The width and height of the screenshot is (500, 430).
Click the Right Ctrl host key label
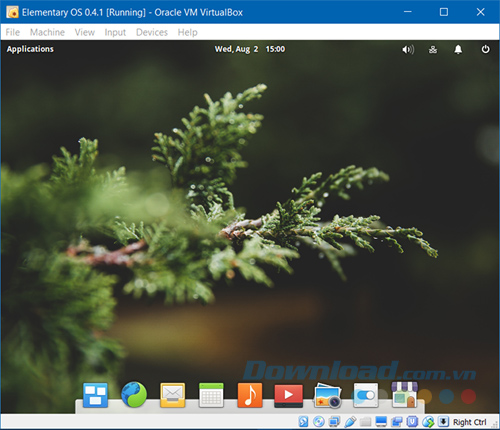pyautogui.click(x=469, y=422)
